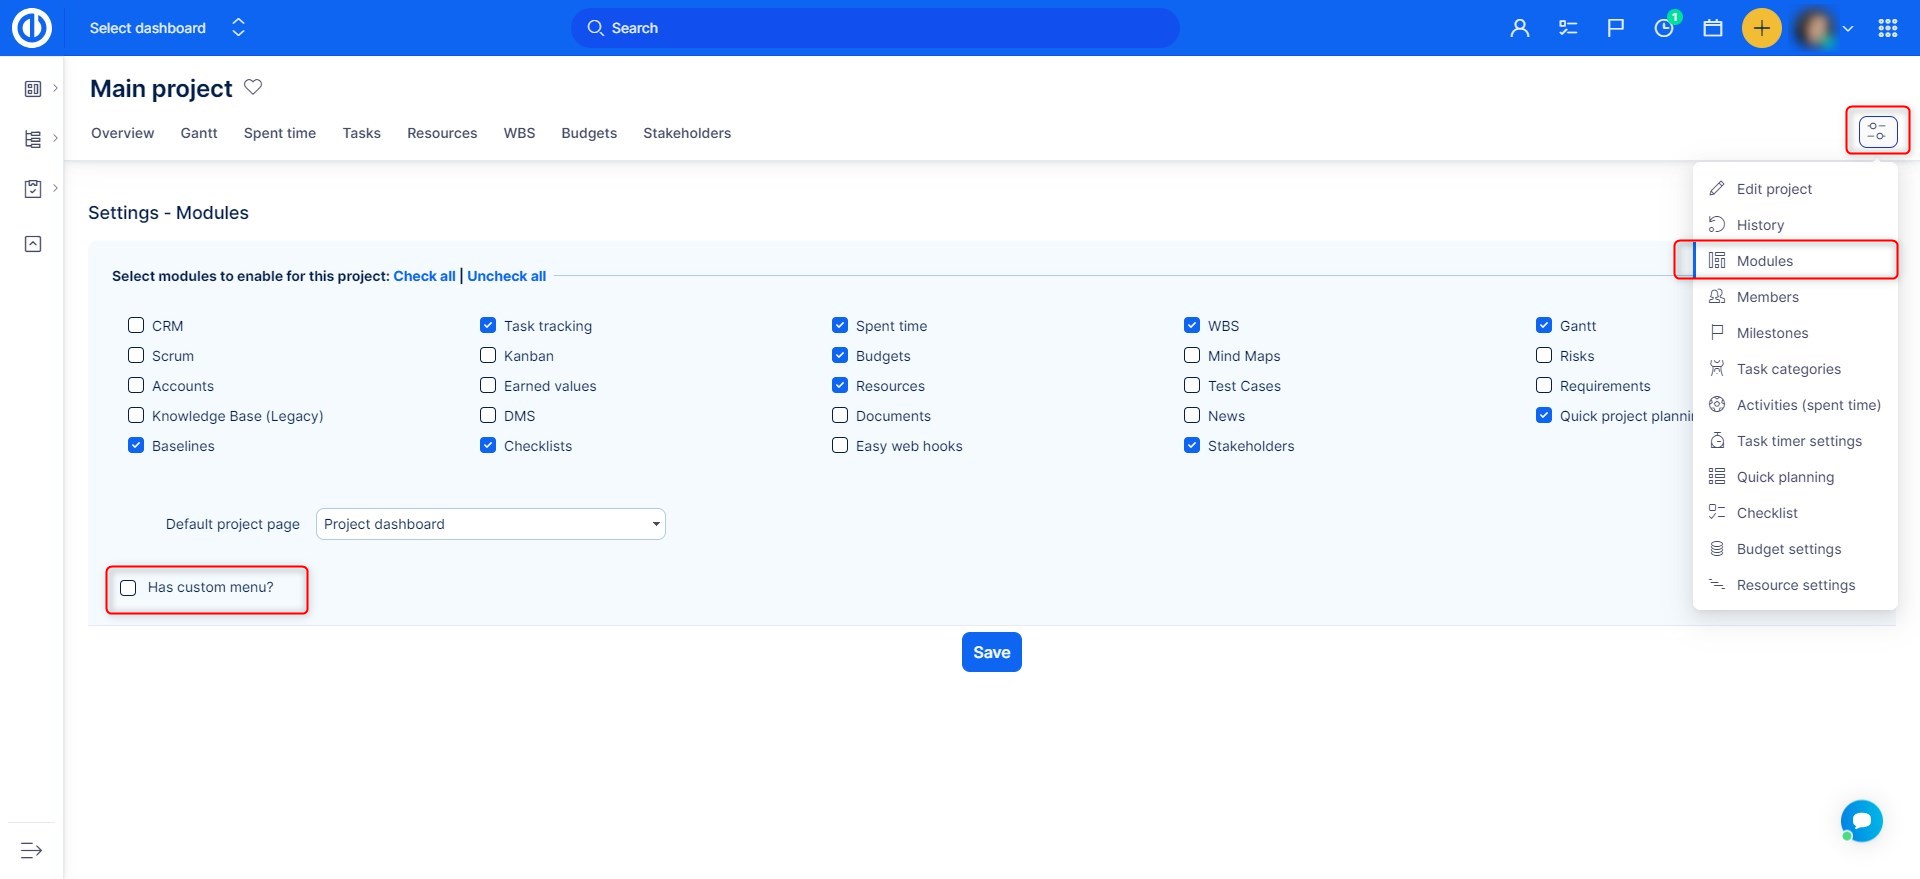Open the calendar icon in top bar
This screenshot has width=1920, height=879.
(1713, 28)
